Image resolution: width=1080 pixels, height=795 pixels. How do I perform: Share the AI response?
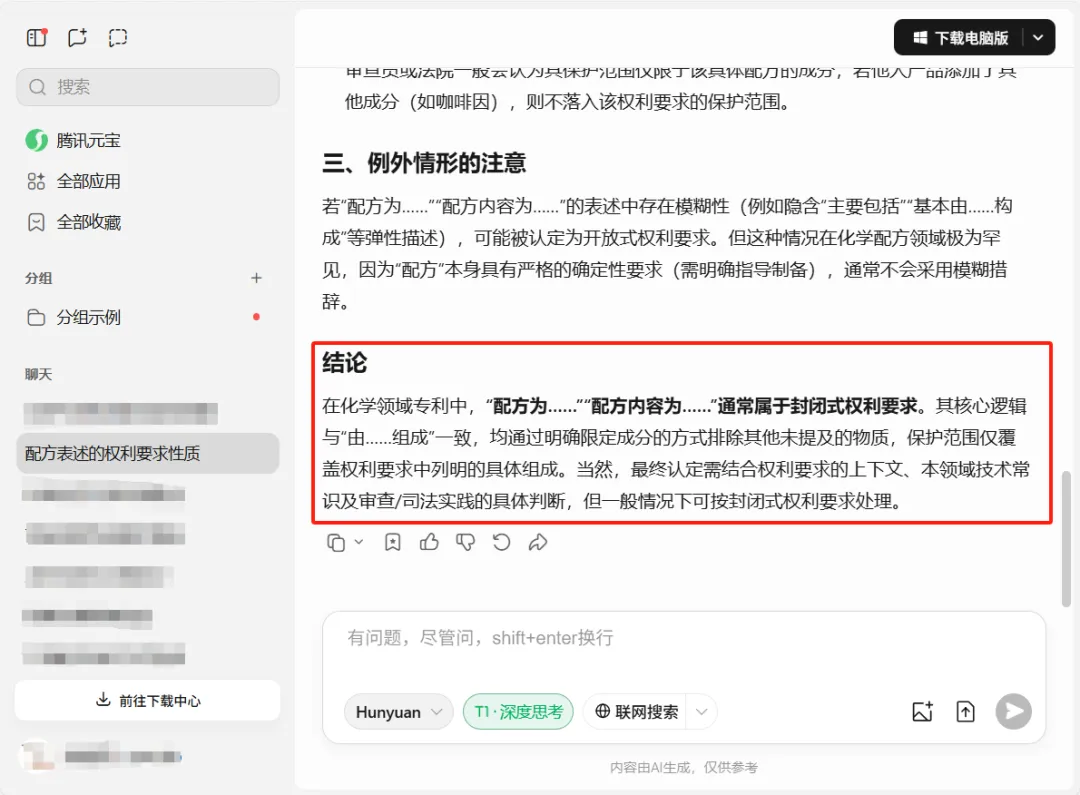click(537, 542)
